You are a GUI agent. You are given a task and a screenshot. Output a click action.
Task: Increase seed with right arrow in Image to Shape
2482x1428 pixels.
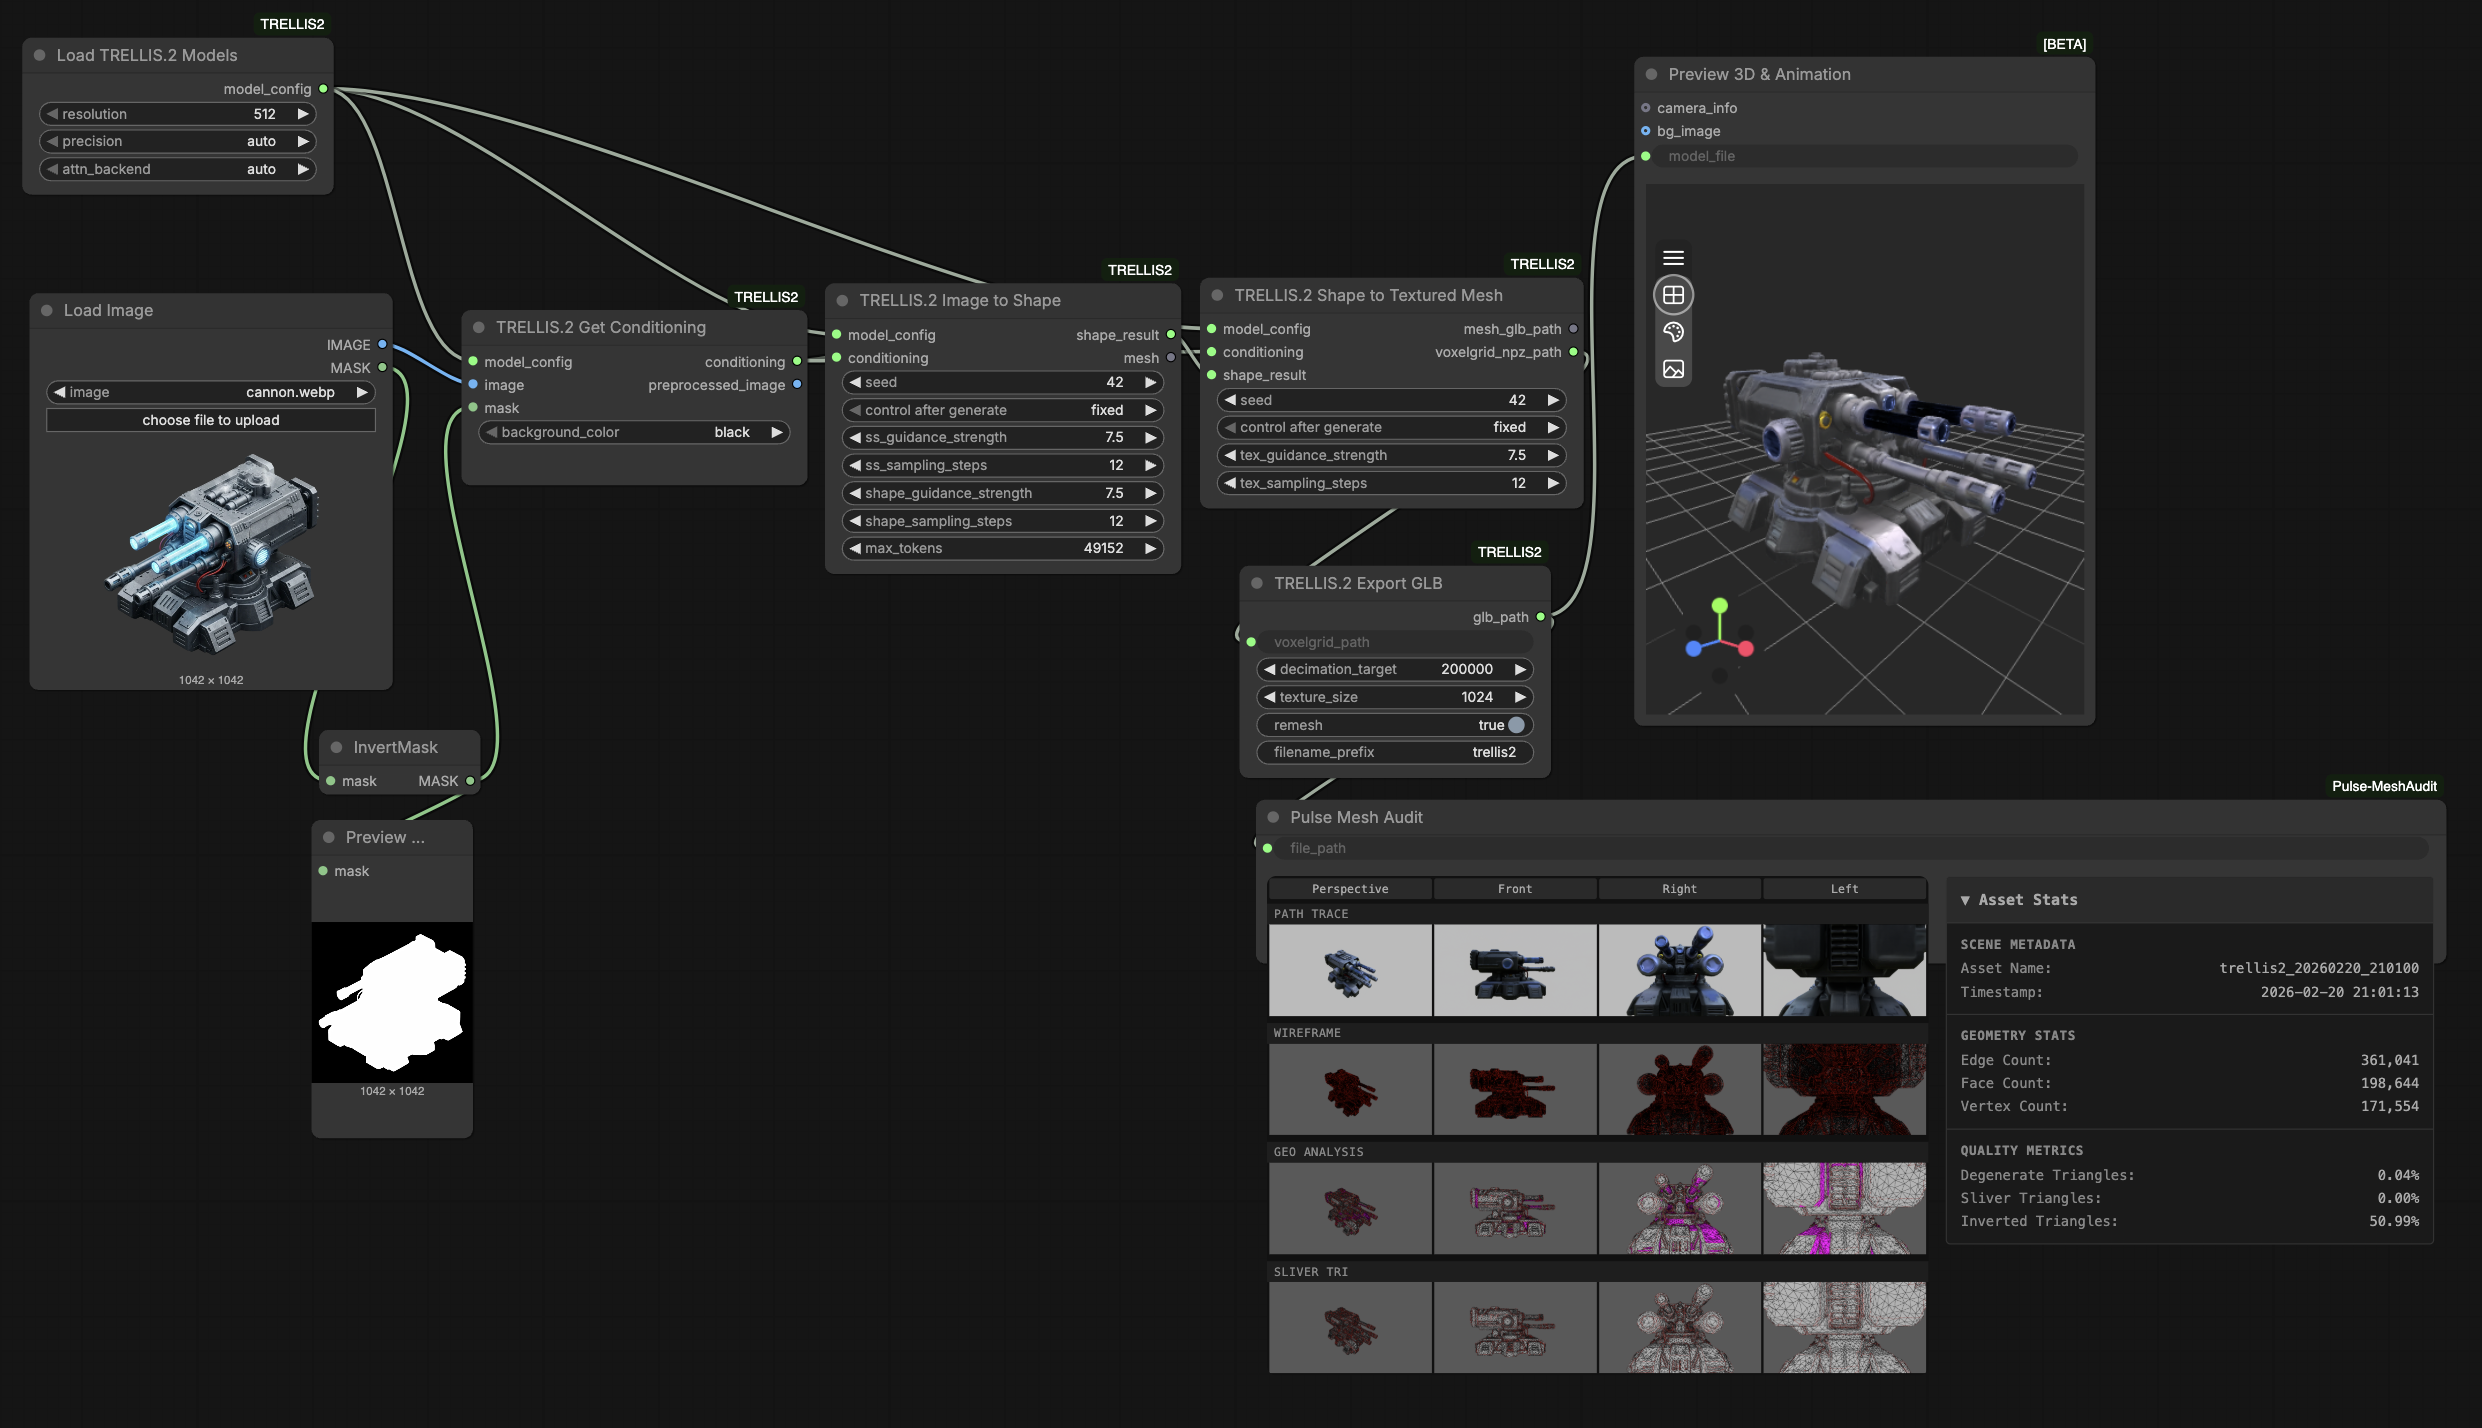(1150, 382)
